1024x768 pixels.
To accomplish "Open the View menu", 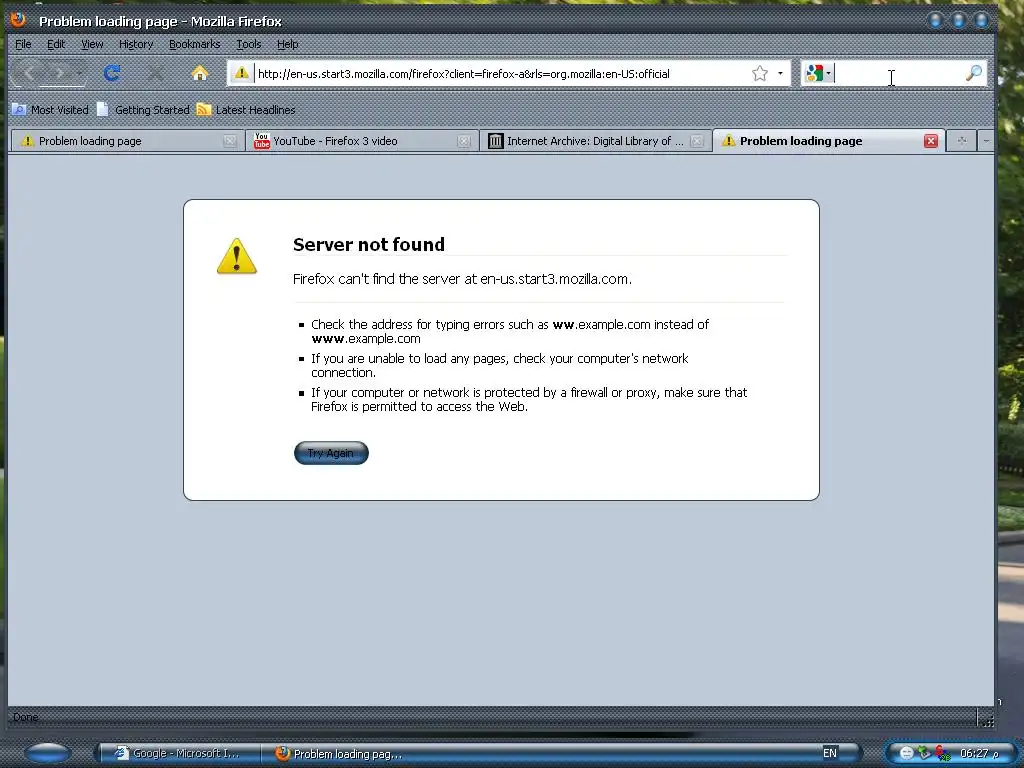I will click(92, 44).
